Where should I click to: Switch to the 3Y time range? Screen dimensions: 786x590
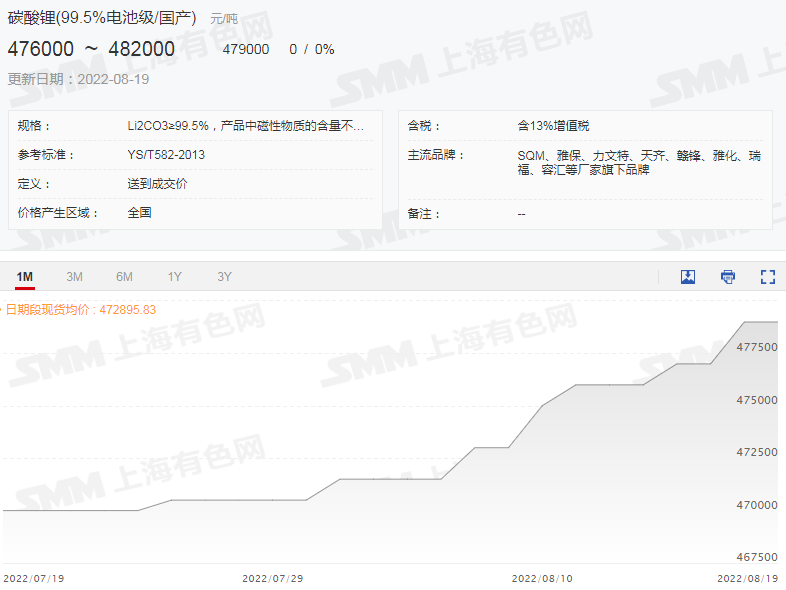[224, 277]
